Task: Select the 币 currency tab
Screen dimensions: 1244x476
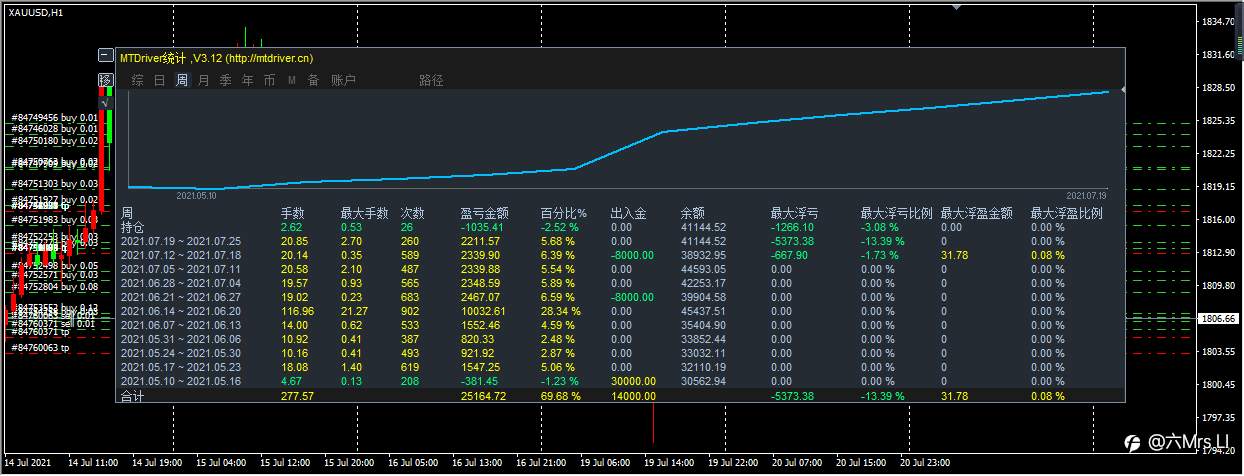Action: tap(269, 80)
